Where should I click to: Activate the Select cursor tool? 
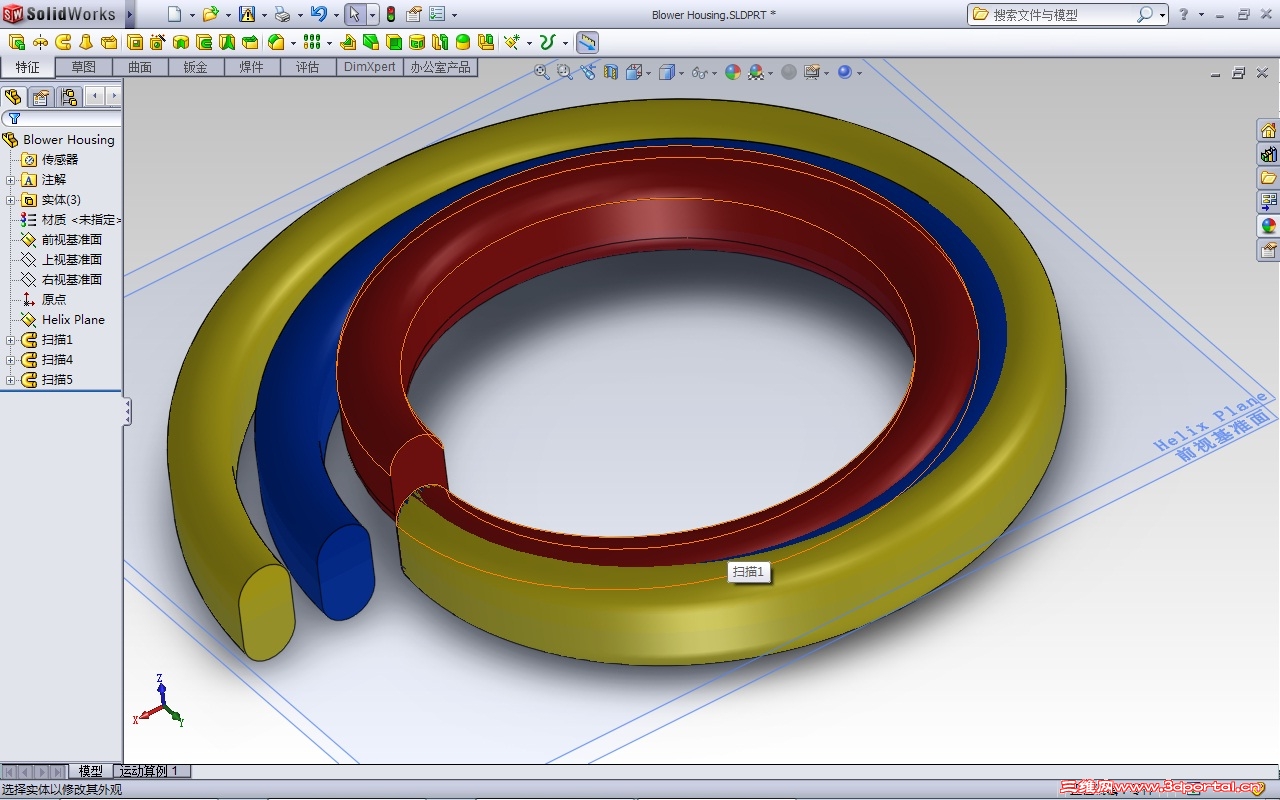[354, 14]
